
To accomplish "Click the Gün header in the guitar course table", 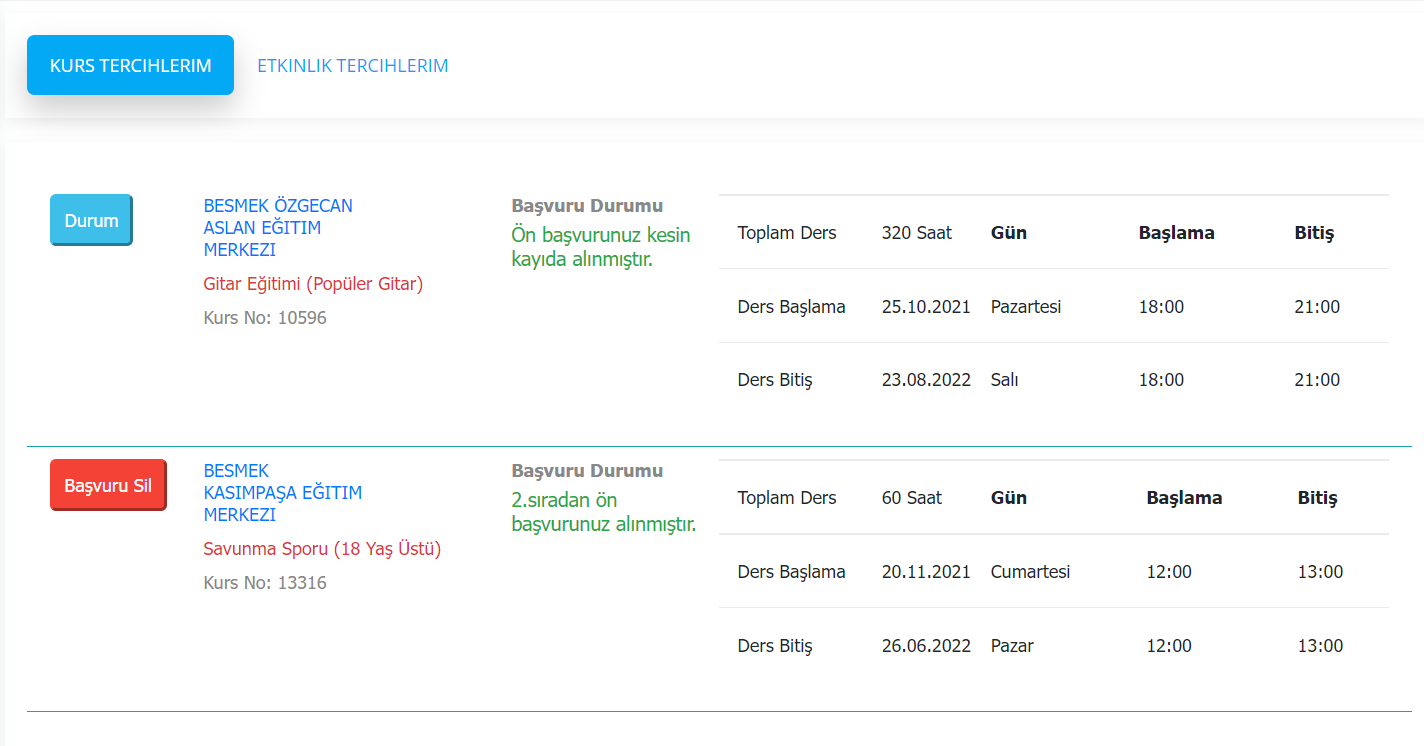I will point(1008,233).
